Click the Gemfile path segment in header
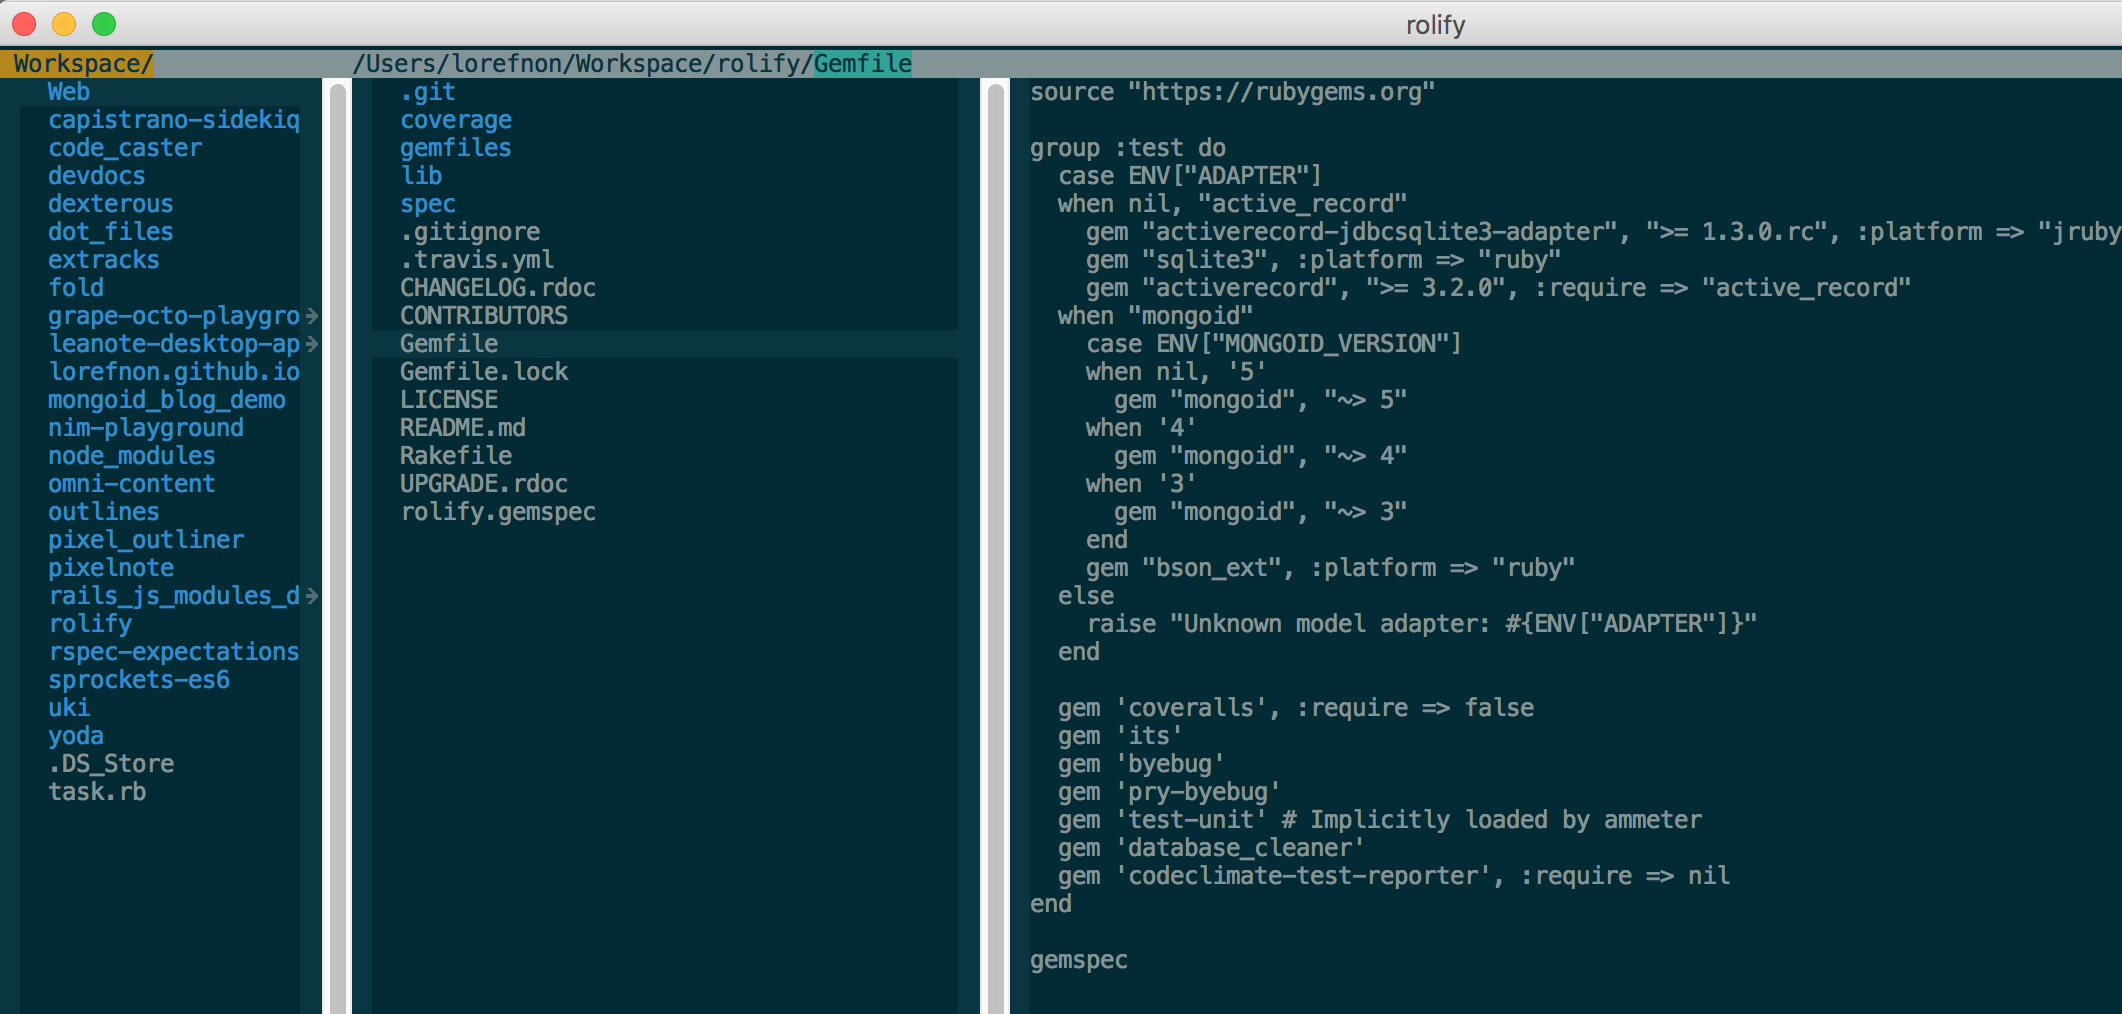The image size is (2122, 1014). tap(863, 64)
